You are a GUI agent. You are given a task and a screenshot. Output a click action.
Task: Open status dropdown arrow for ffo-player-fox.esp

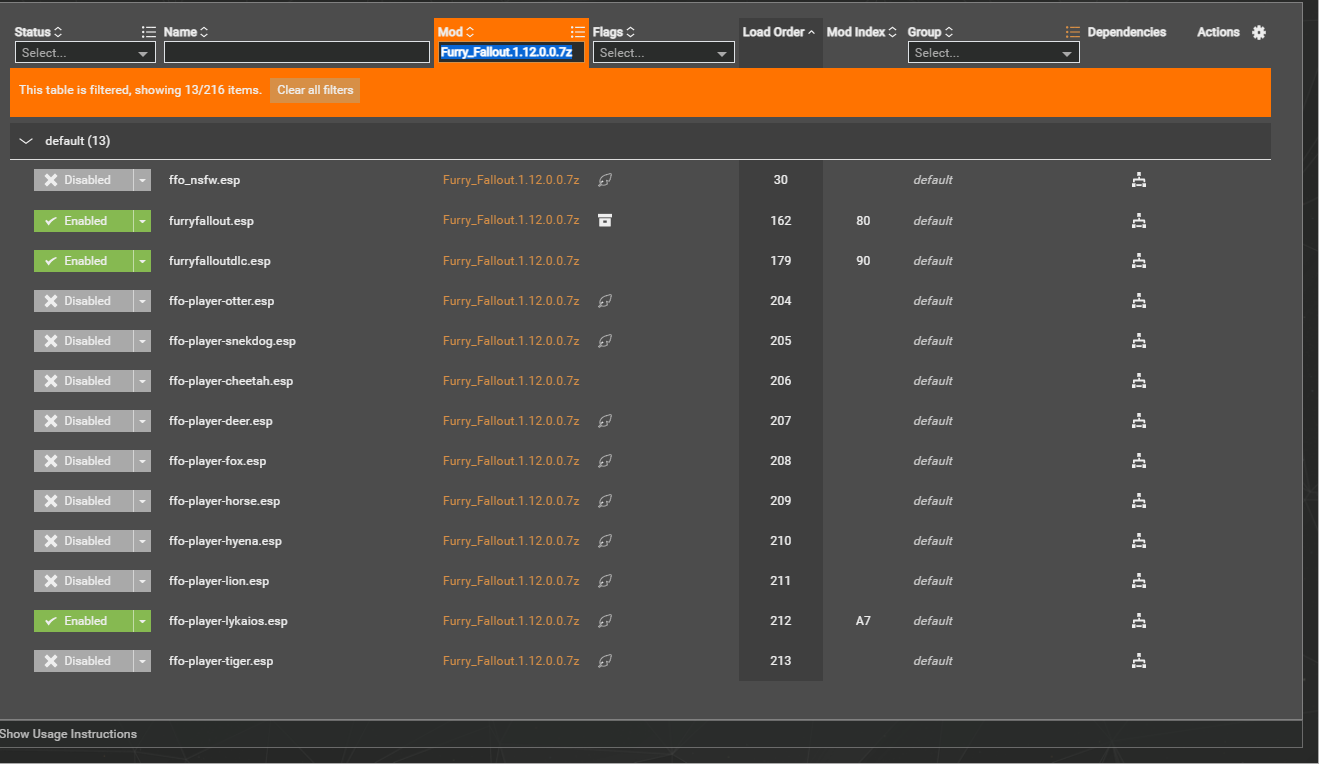tap(142, 460)
